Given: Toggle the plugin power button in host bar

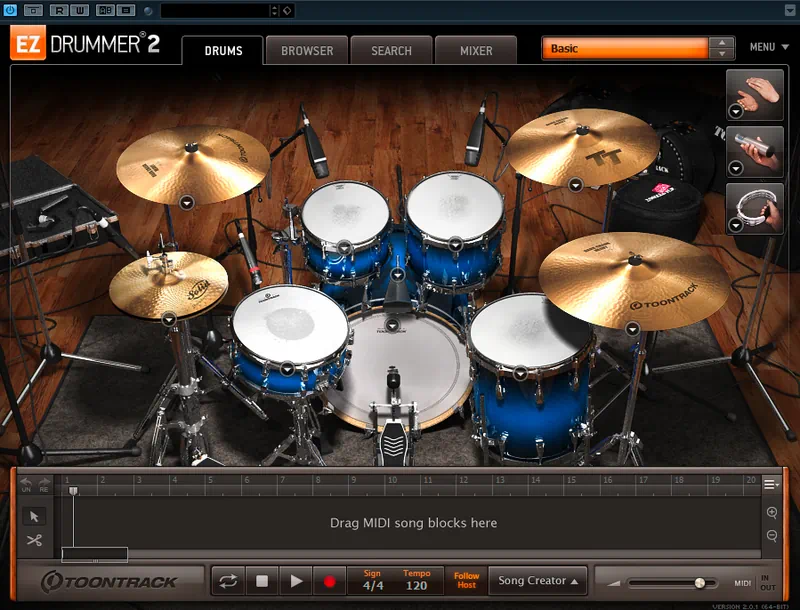Looking at the screenshot, I should [10, 10].
